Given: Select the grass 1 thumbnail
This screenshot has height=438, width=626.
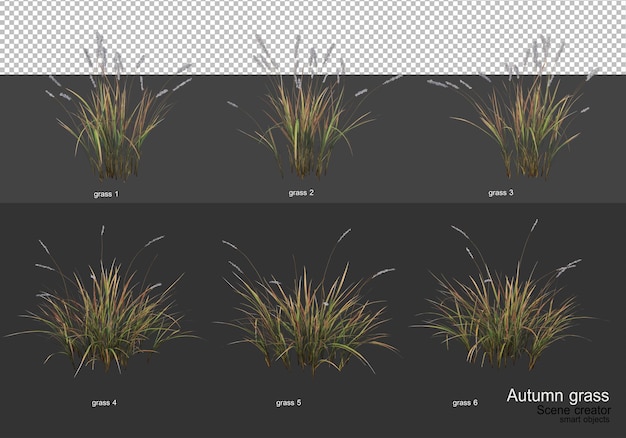Looking at the screenshot, I should (x=118, y=108).
